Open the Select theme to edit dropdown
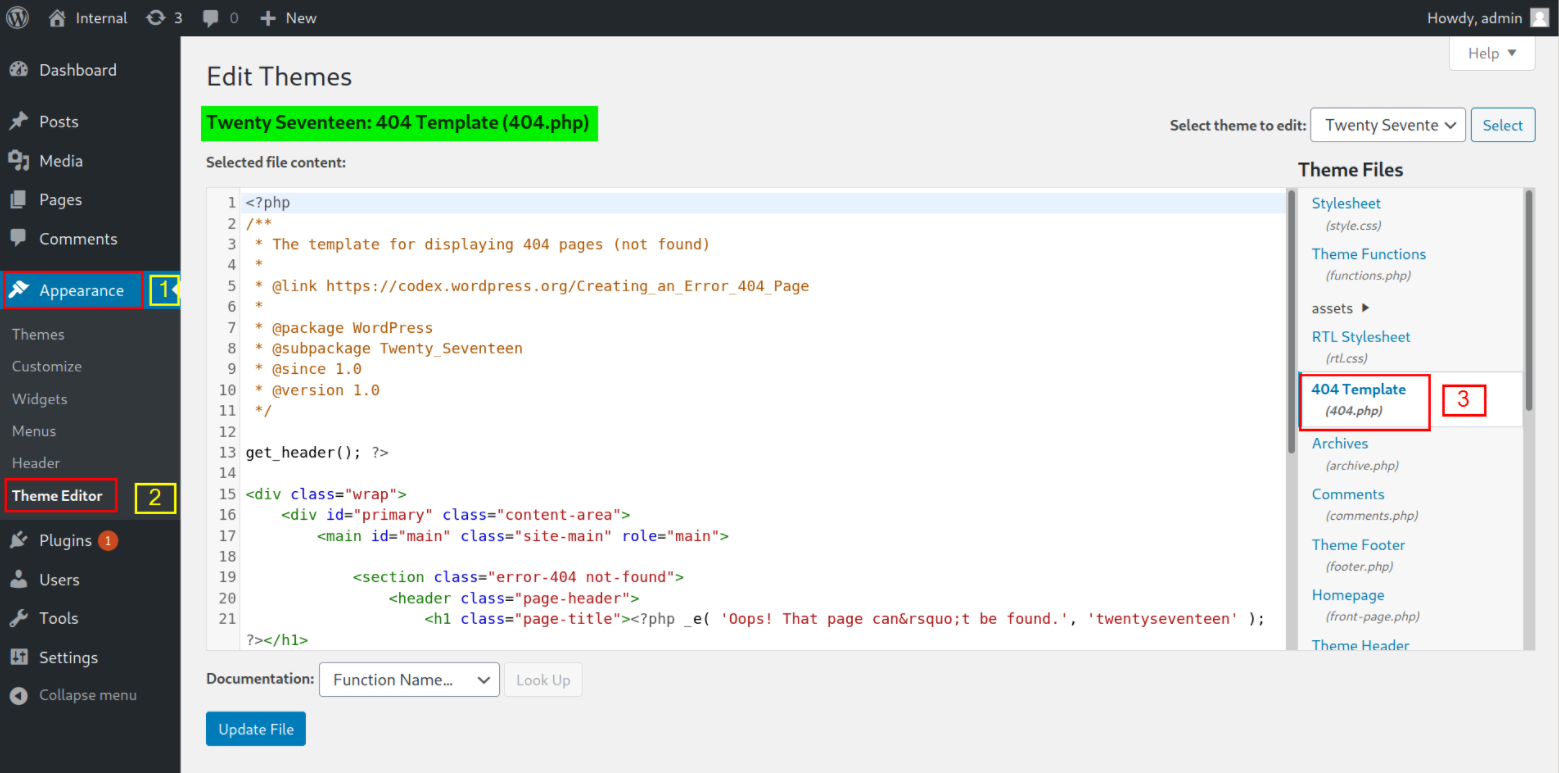The image size is (1559, 773). pos(1388,125)
